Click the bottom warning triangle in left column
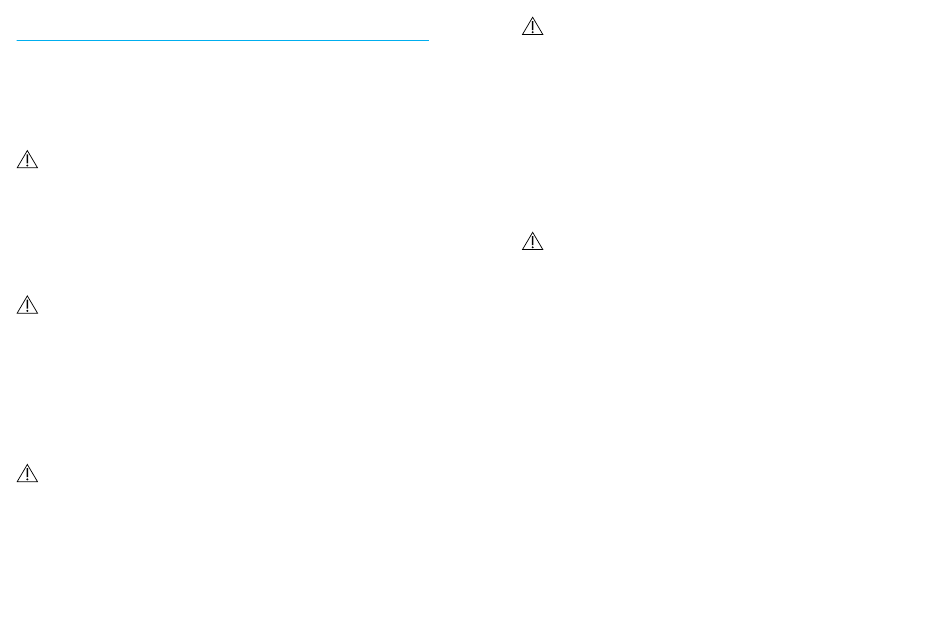The image size is (950, 627). (x=27, y=474)
